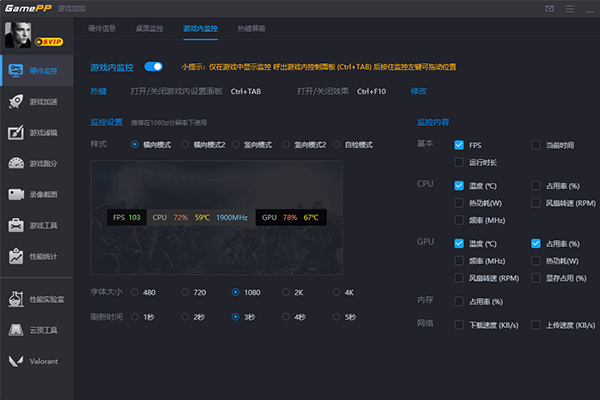Set font size to 4K
Screen dimensions: 600x400
click(x=336, y=292)
